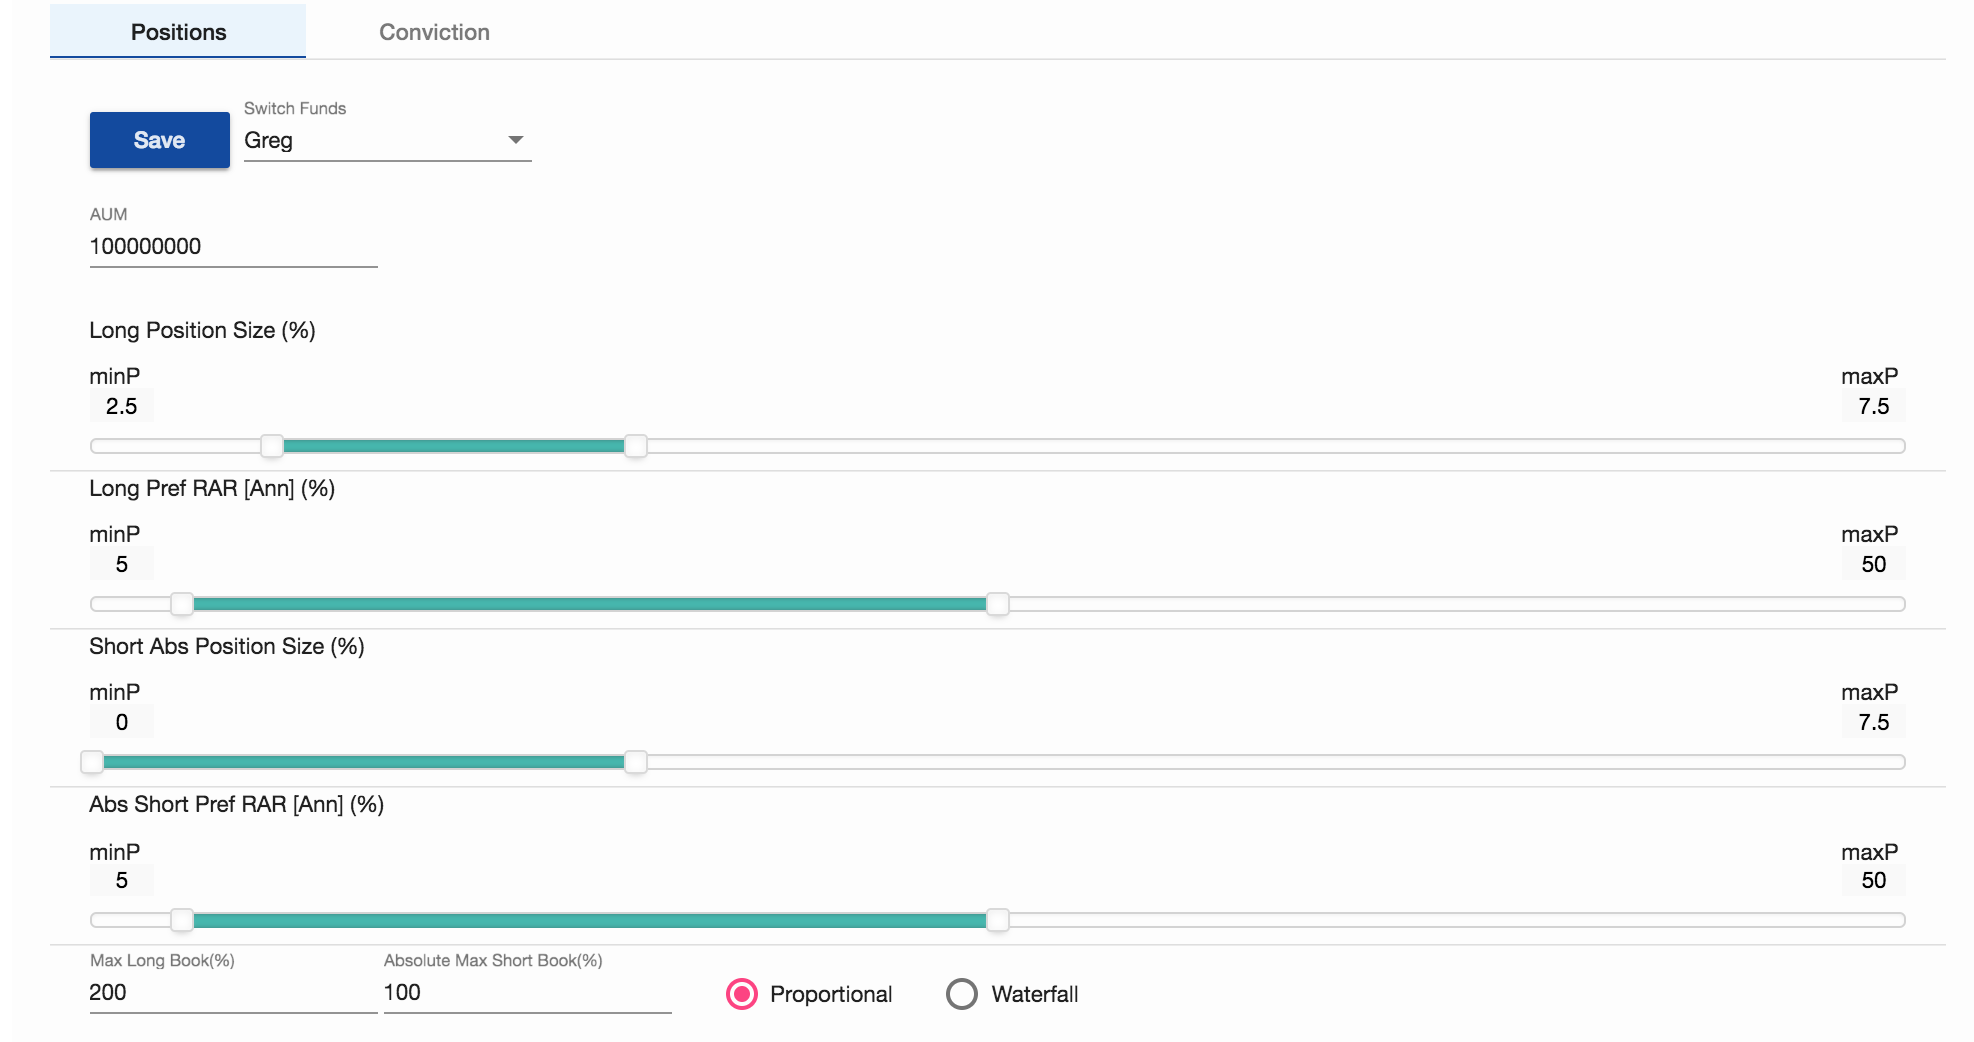Screen dimensions: 1974x1042
Task: Click Long Pref RAR maximum slider handle
Action: (x=998, y=604)
